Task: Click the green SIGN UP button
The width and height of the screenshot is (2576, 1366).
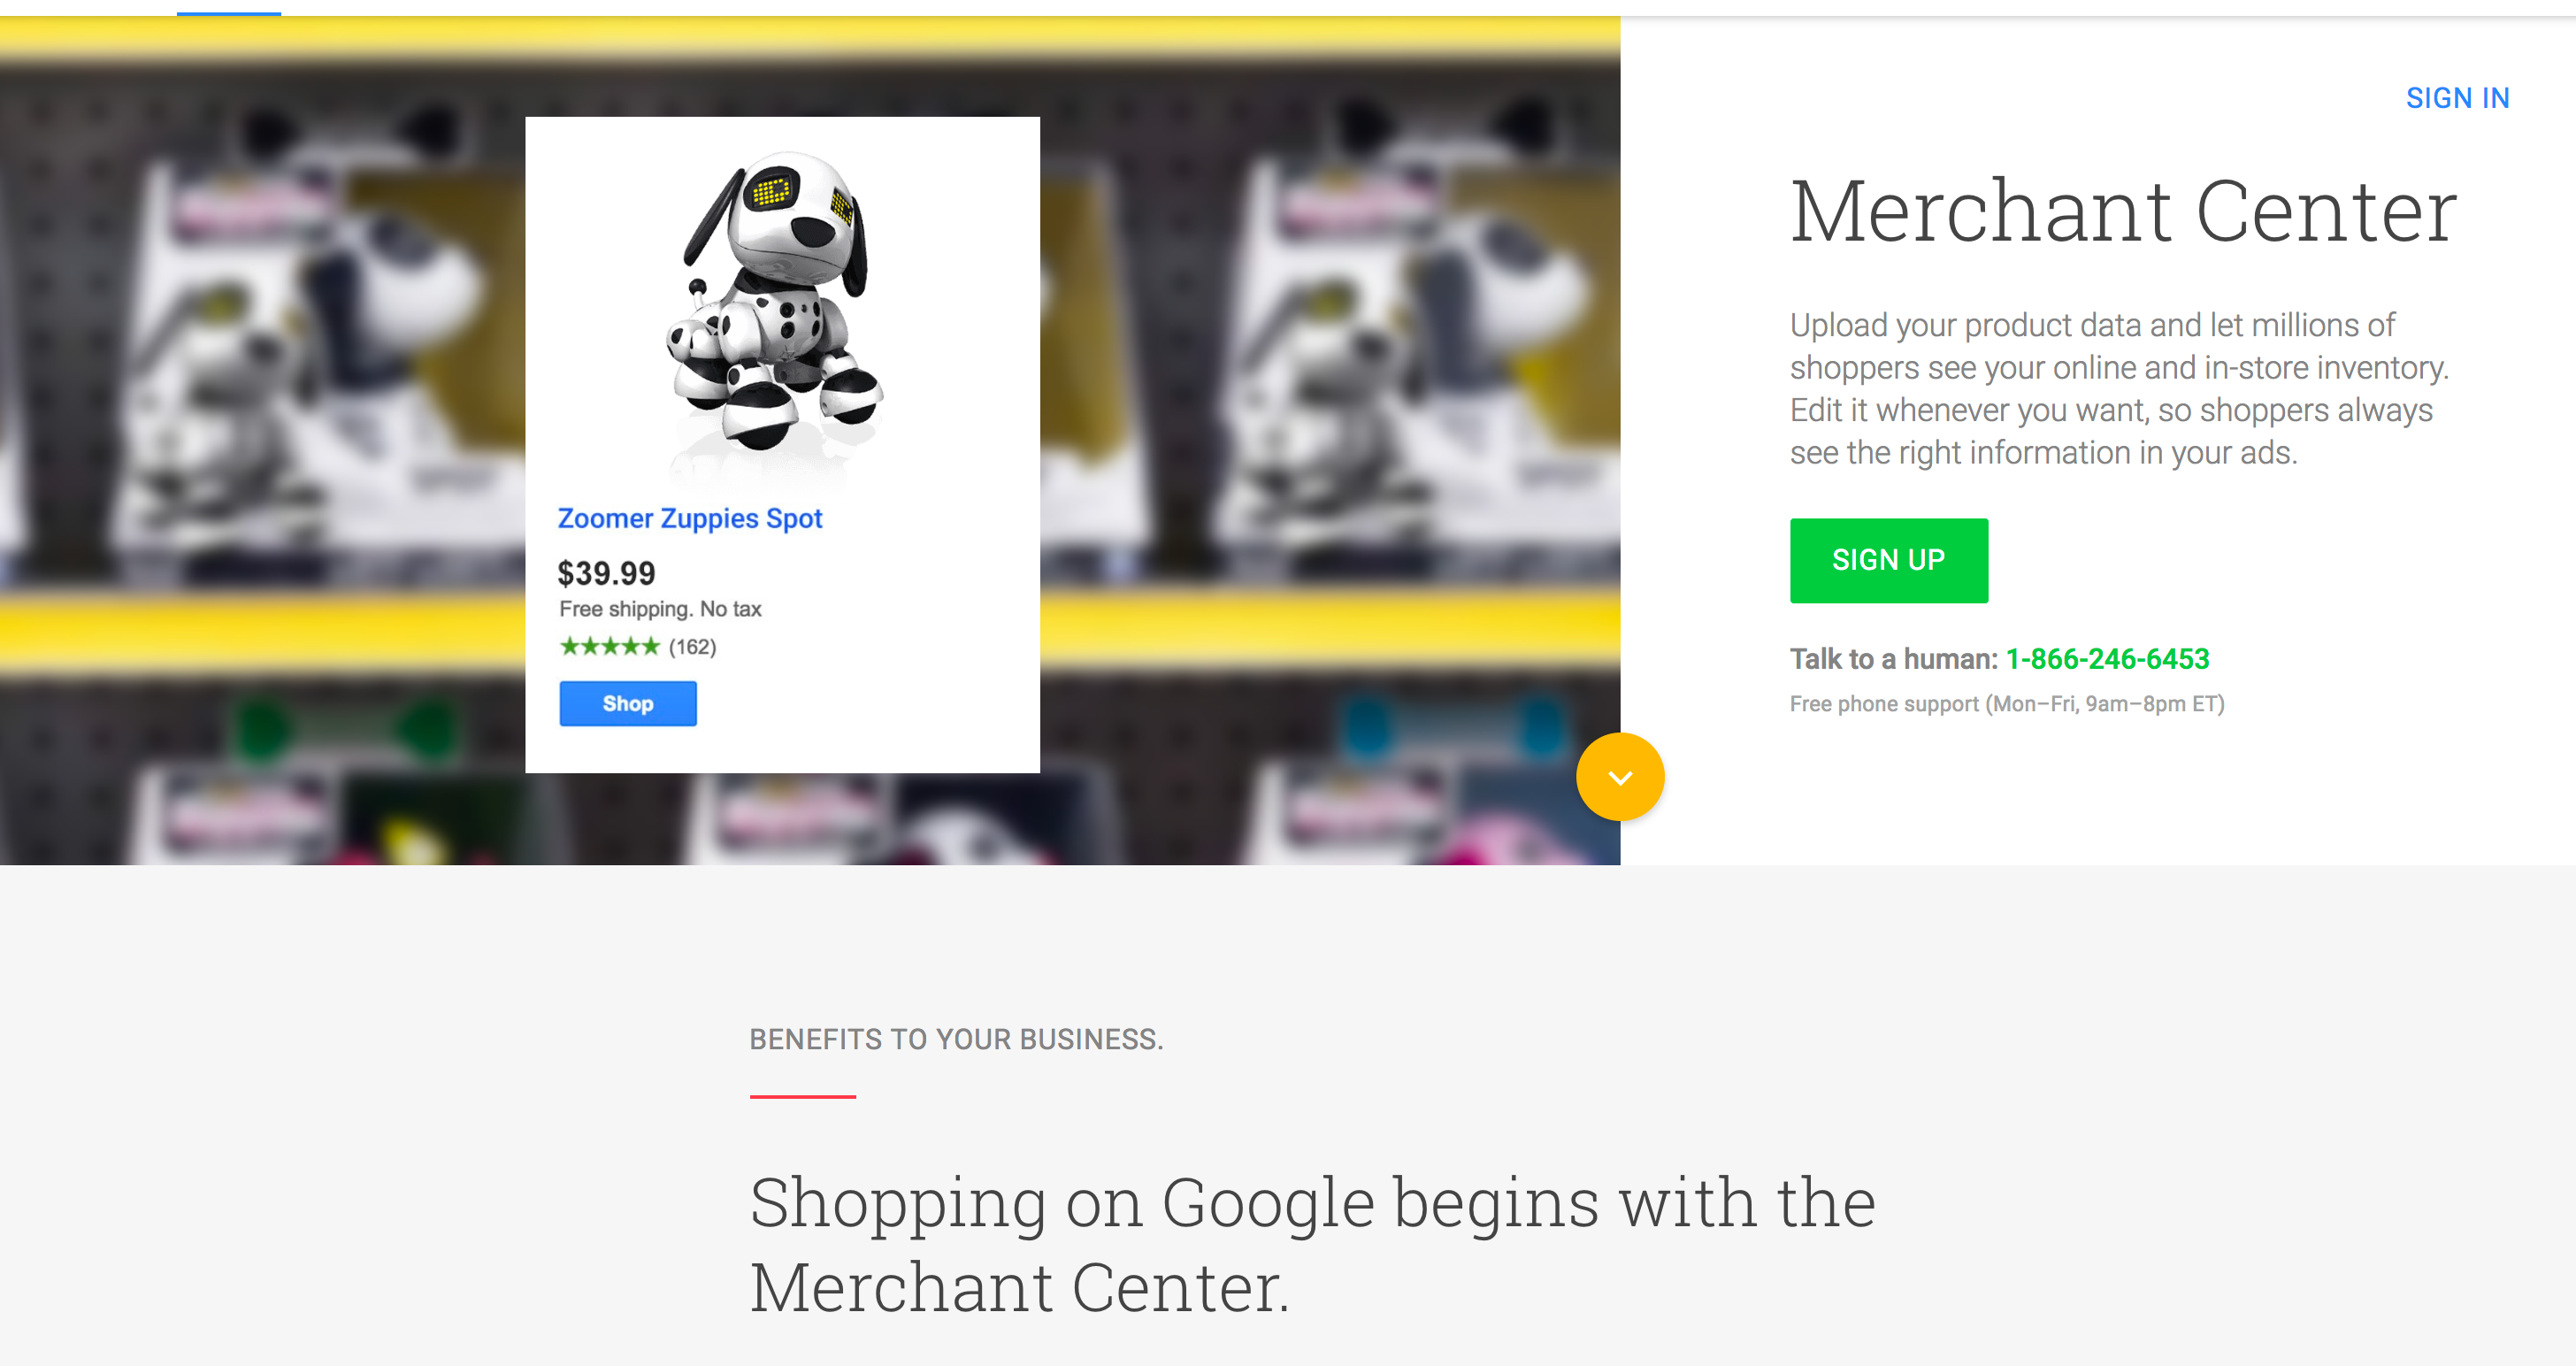Action: [x=1889, y=560]
